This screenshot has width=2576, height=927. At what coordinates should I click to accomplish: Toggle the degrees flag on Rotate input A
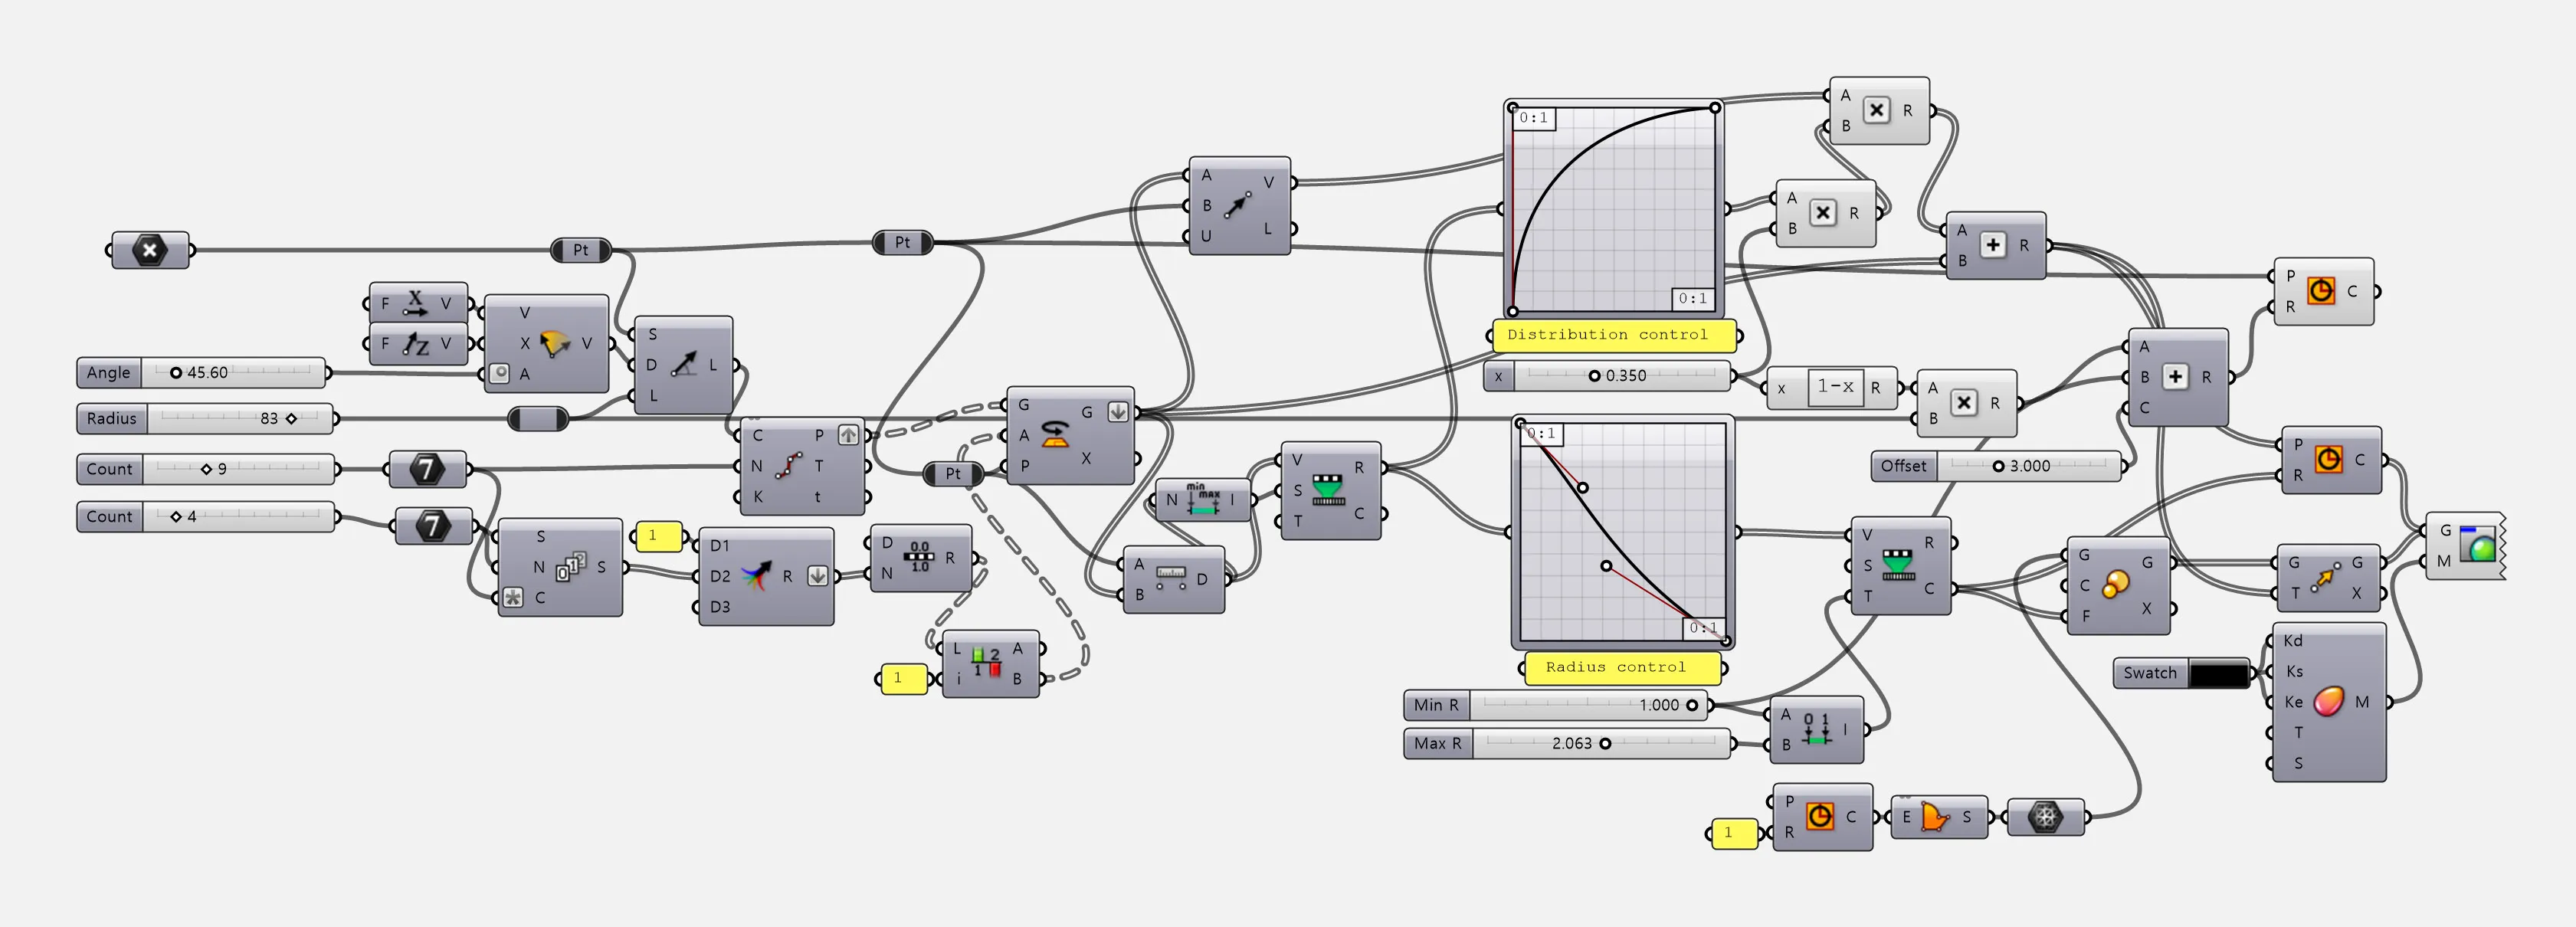click(x=499, y=374)
